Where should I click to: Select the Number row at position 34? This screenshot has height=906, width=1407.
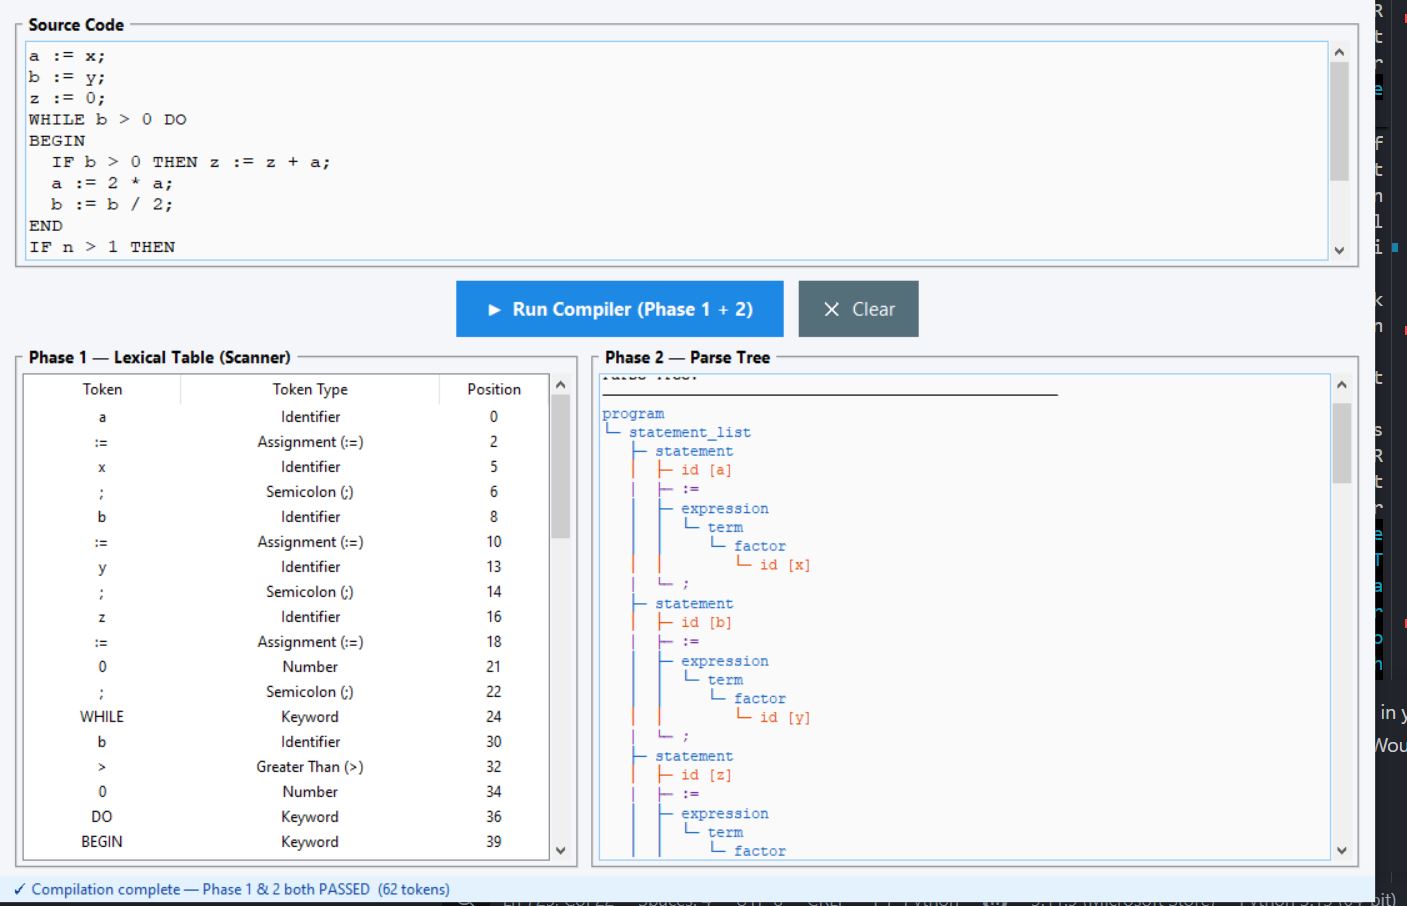286,792
